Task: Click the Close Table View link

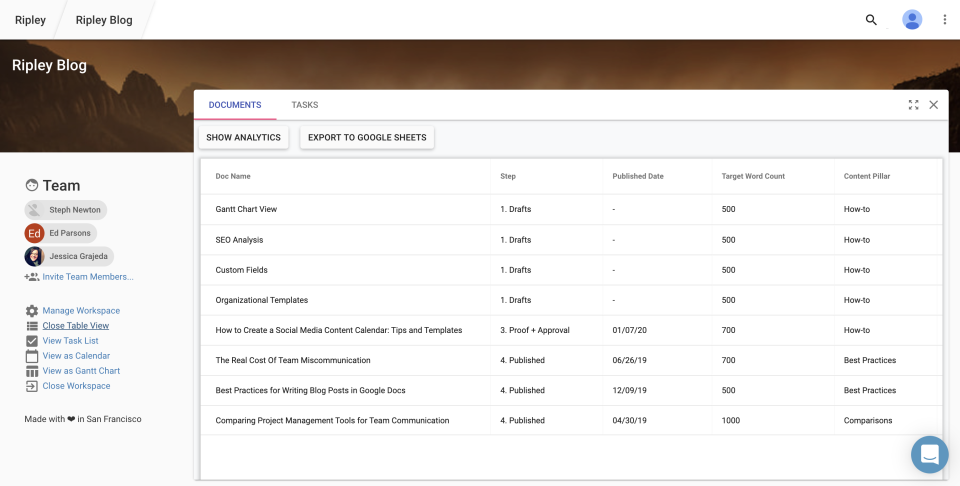Action: tap(75, 326)
